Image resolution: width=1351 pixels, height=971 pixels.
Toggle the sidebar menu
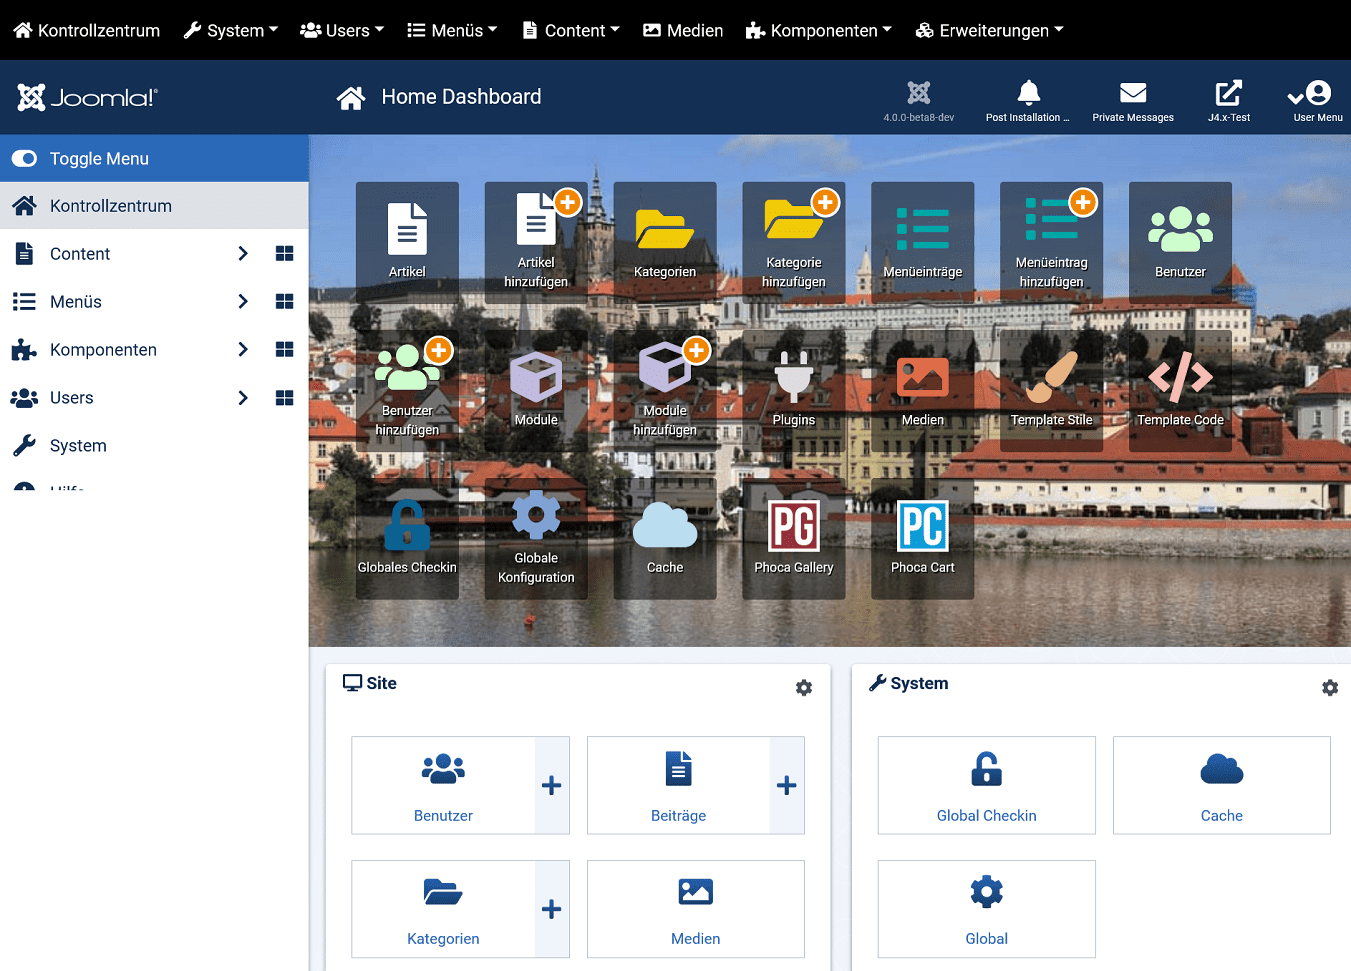(x=154, y=158)
